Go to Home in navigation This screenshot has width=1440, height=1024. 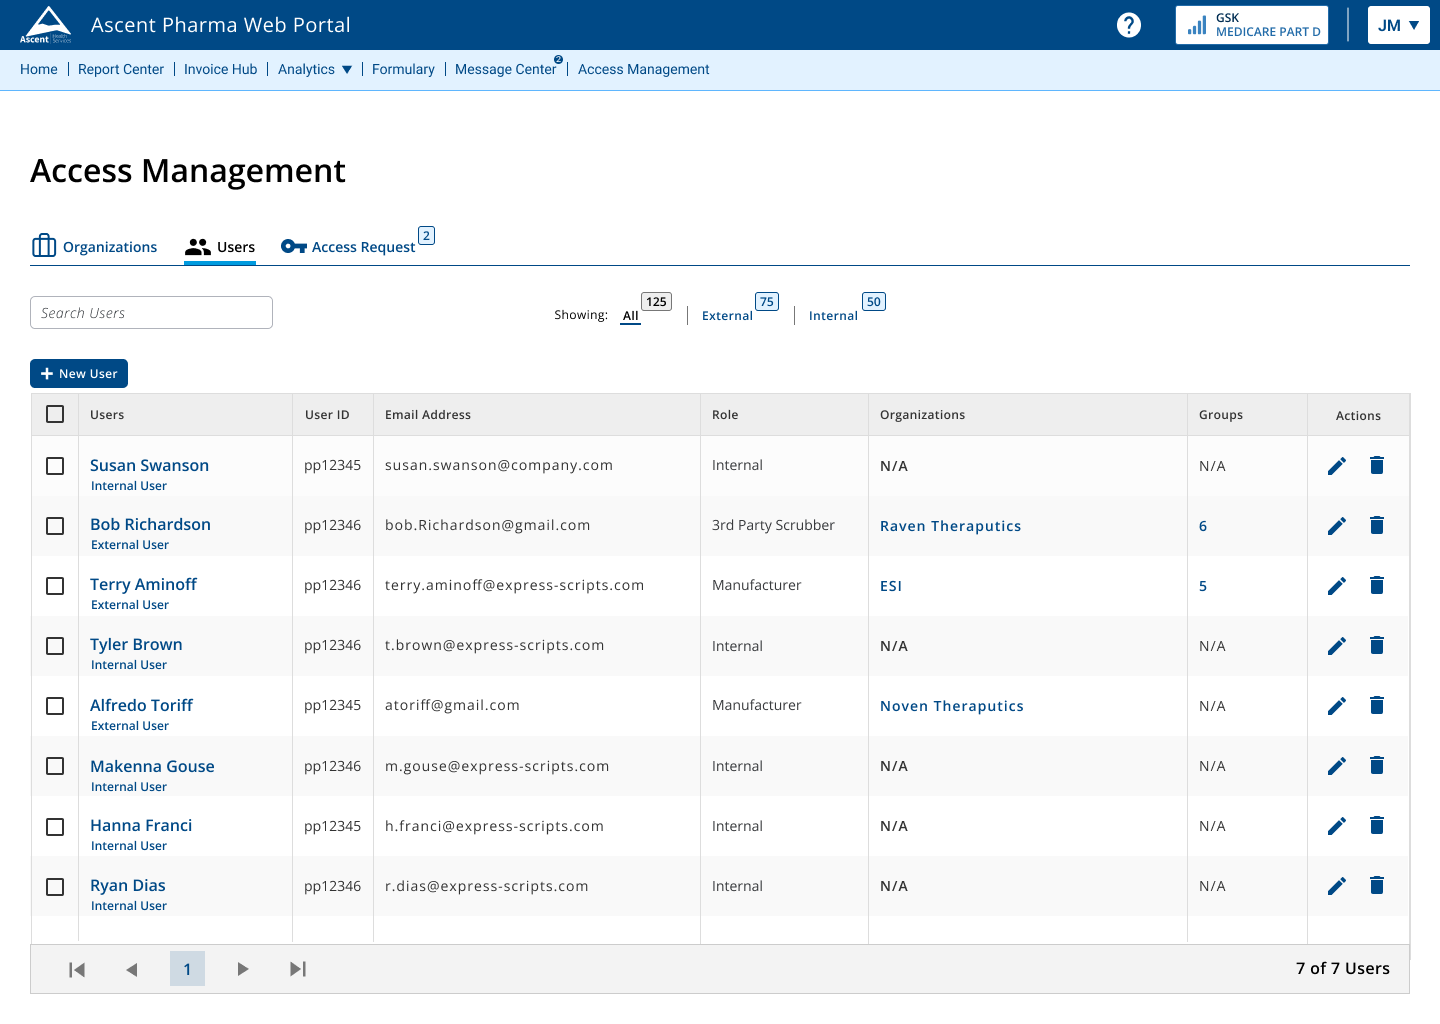point(39,69)
